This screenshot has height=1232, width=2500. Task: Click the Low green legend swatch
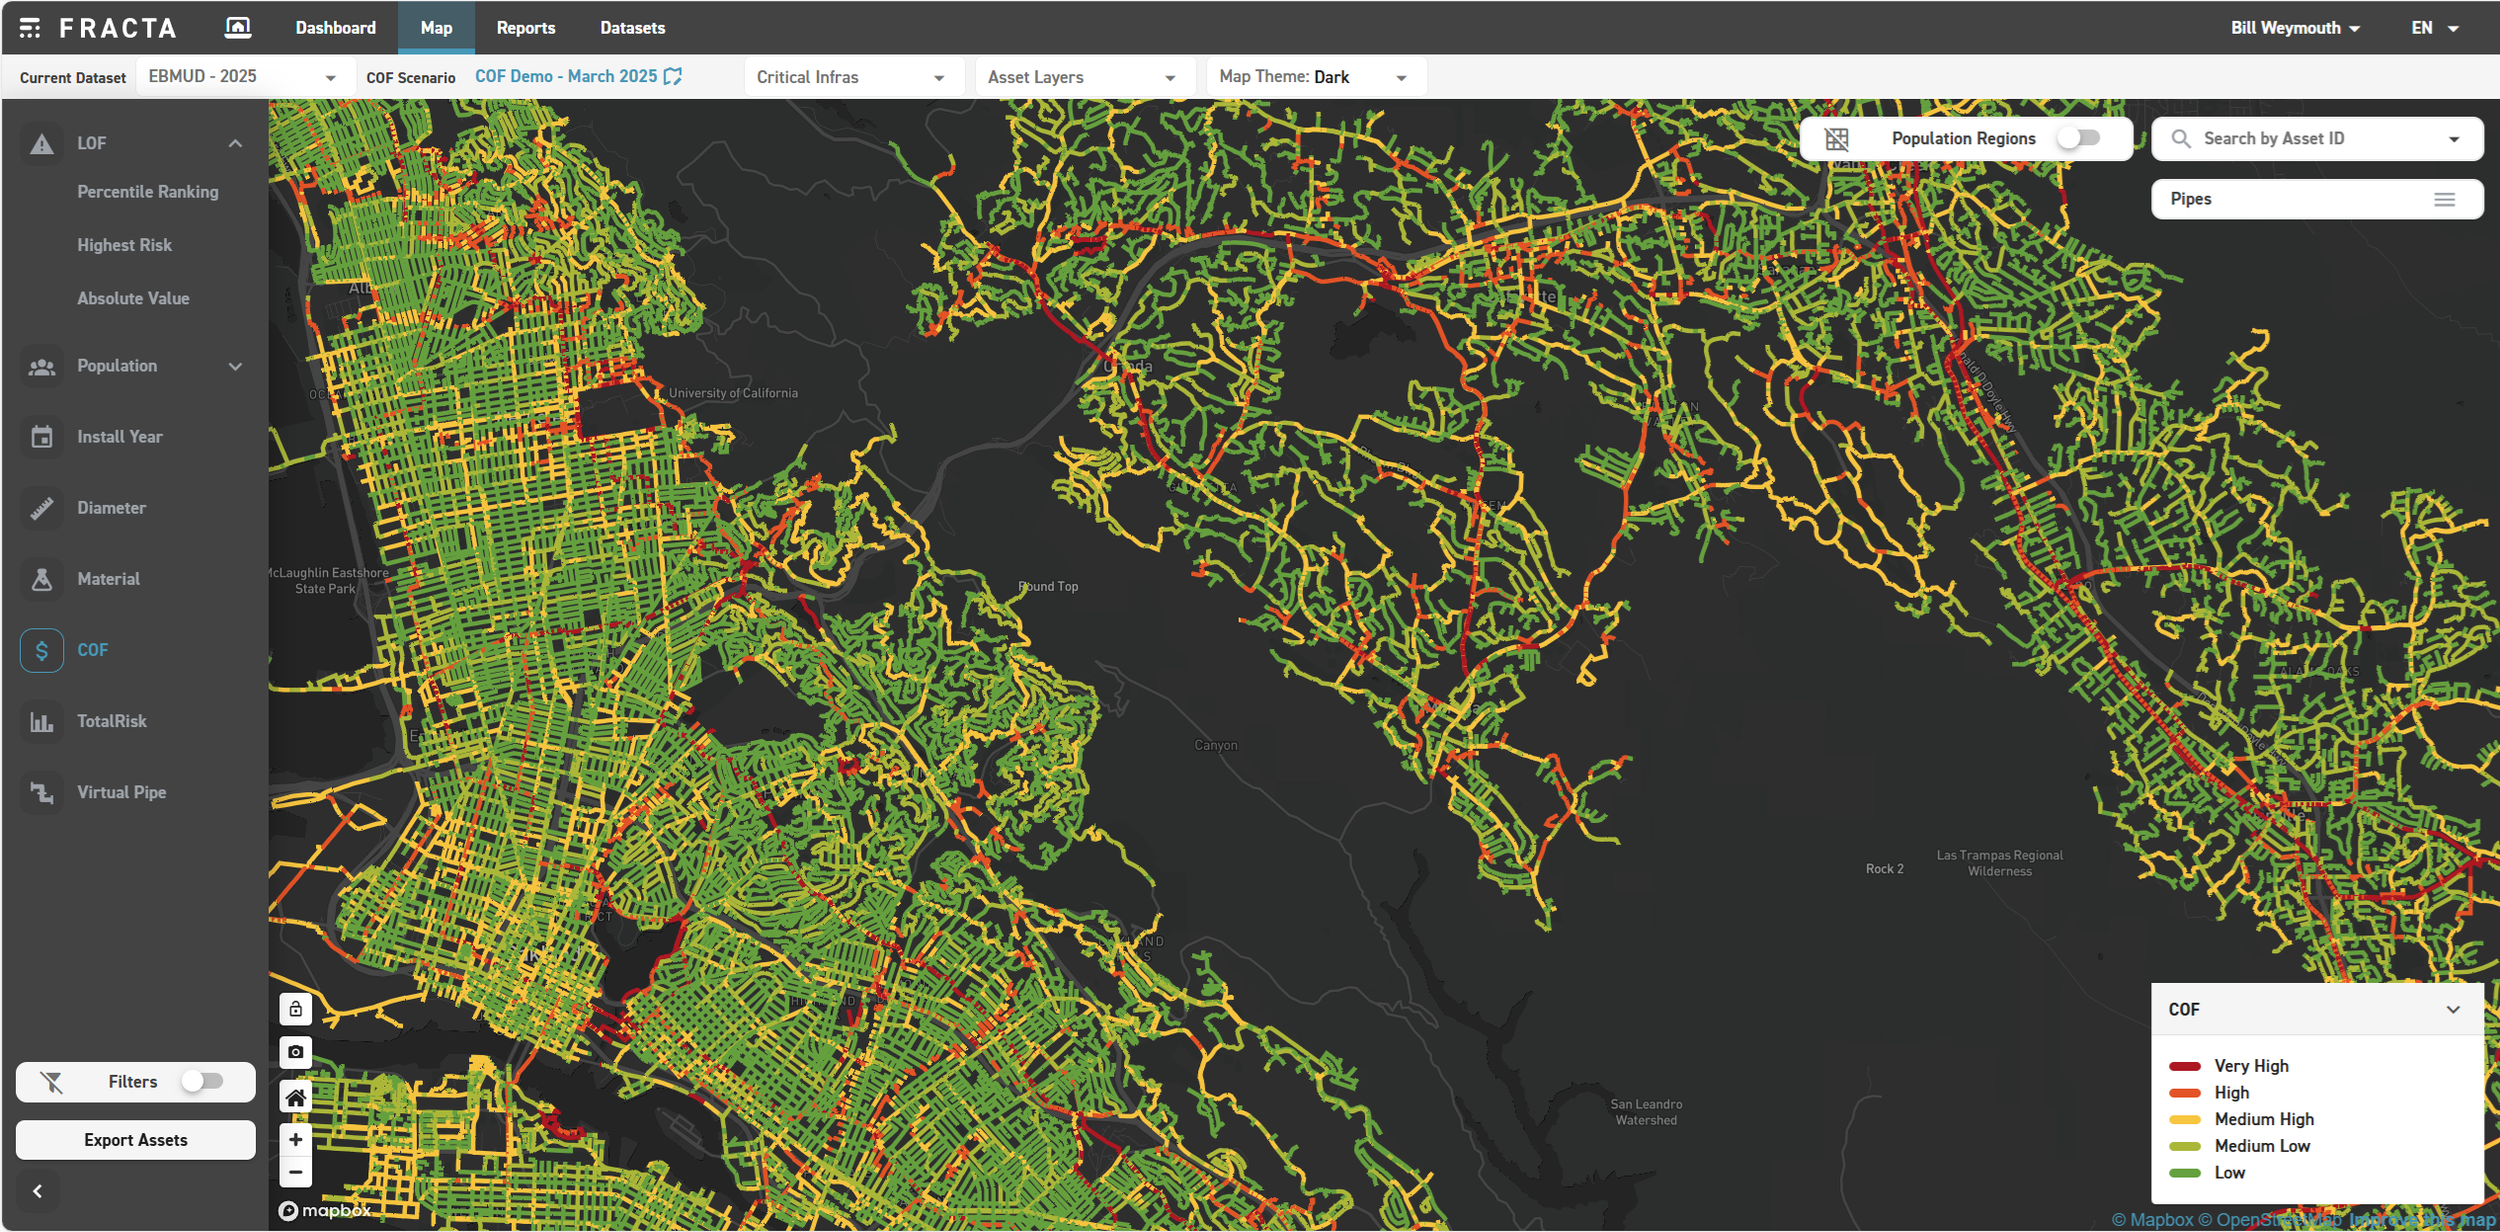[x=2185, y=1173]
